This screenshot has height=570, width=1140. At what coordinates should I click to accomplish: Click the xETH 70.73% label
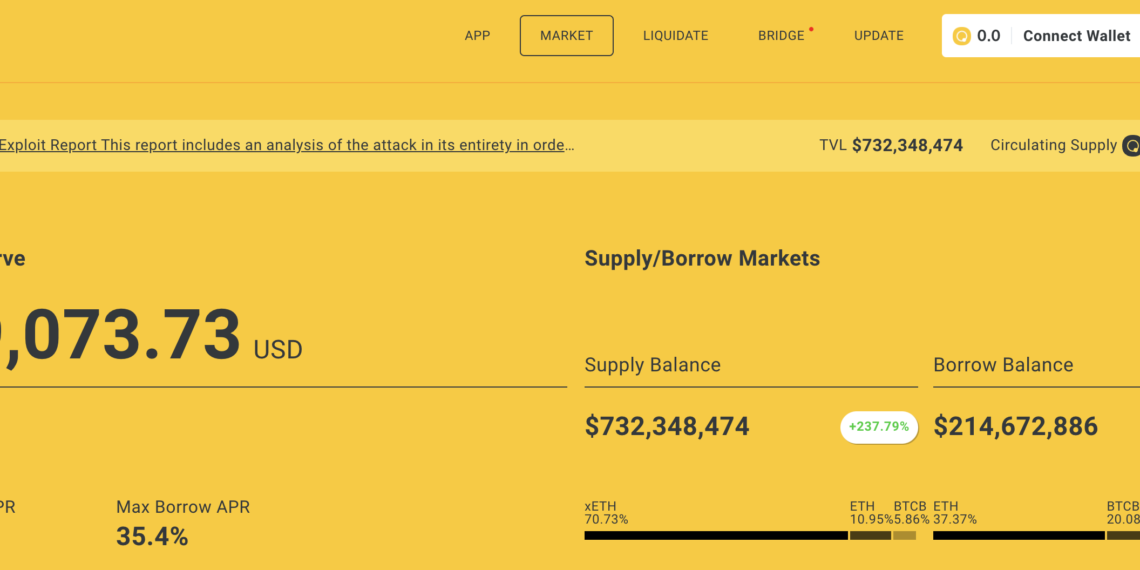pyautogui.click(x=606, y=513)
